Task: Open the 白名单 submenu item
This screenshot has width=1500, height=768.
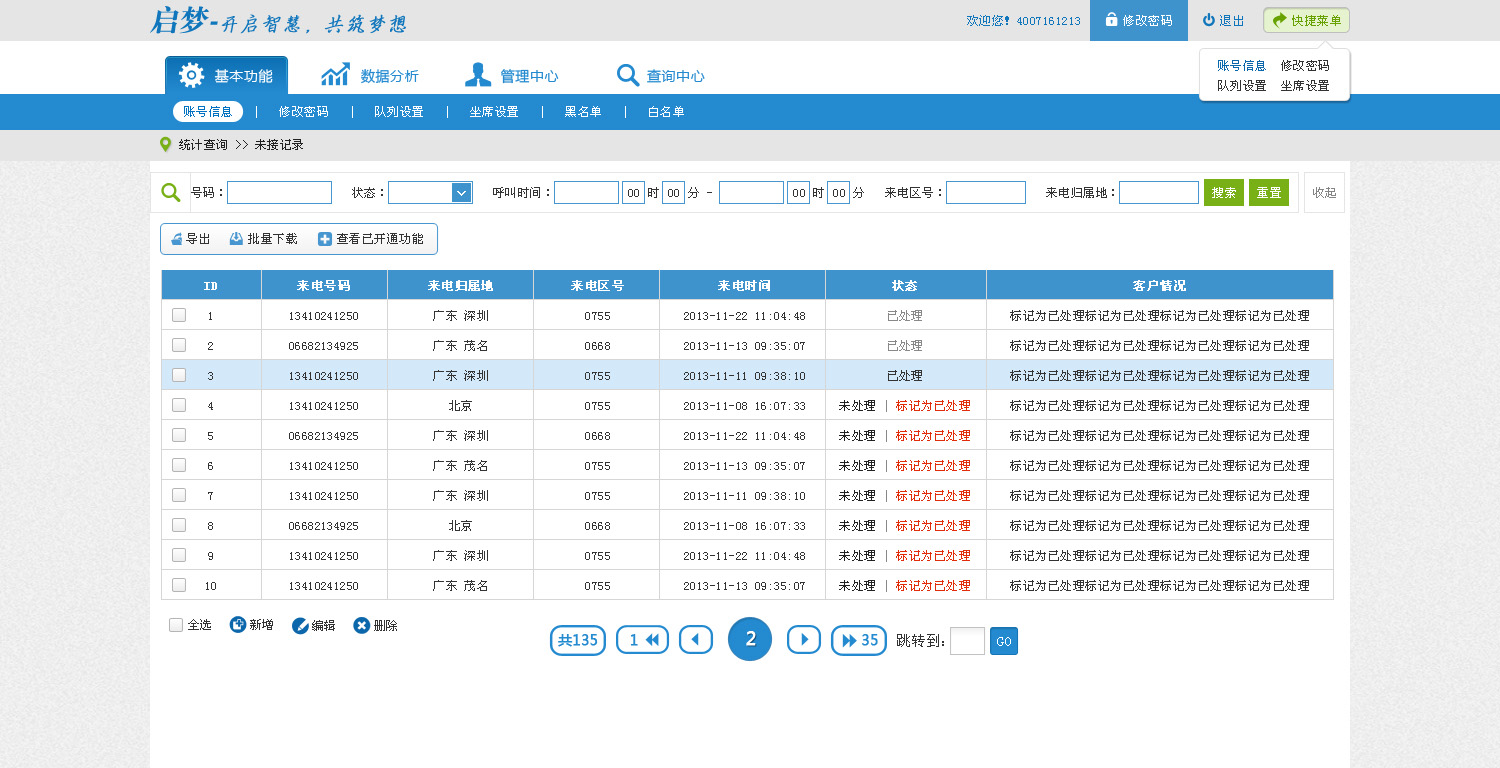Action: (x=666, y=112)
